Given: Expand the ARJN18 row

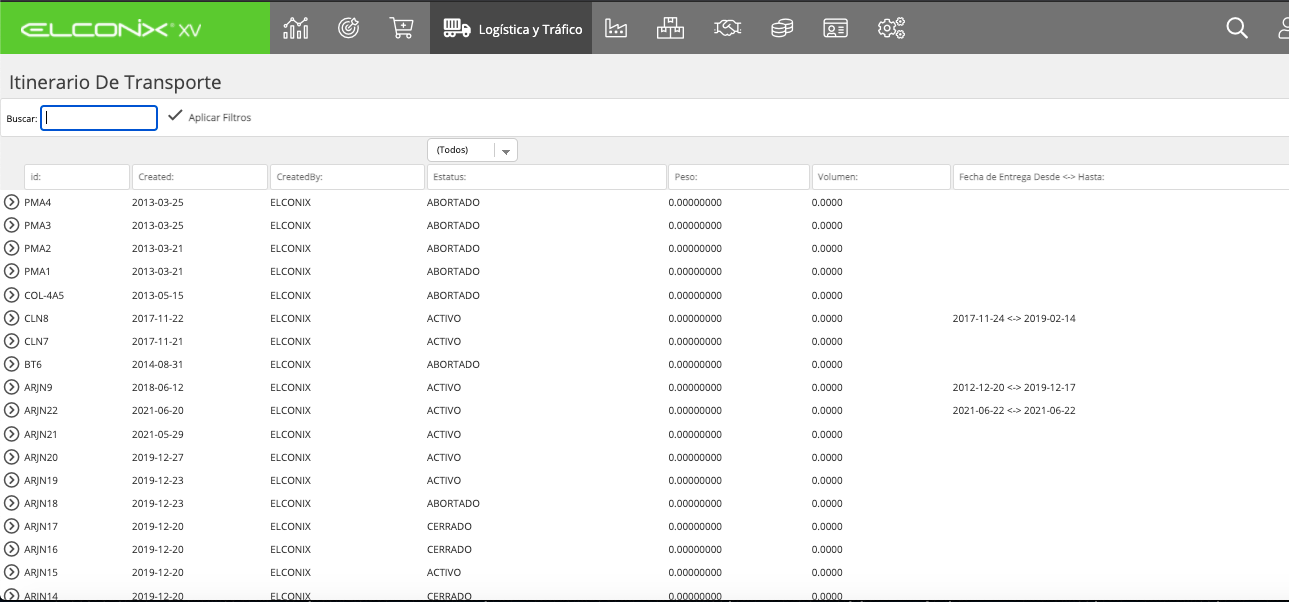Looking at the screenshot, I should point(12,503).
